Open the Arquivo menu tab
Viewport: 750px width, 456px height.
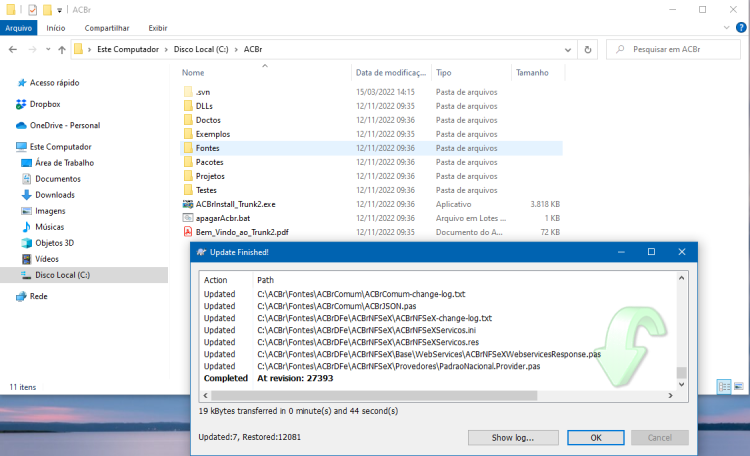click(x=19, y=28)
